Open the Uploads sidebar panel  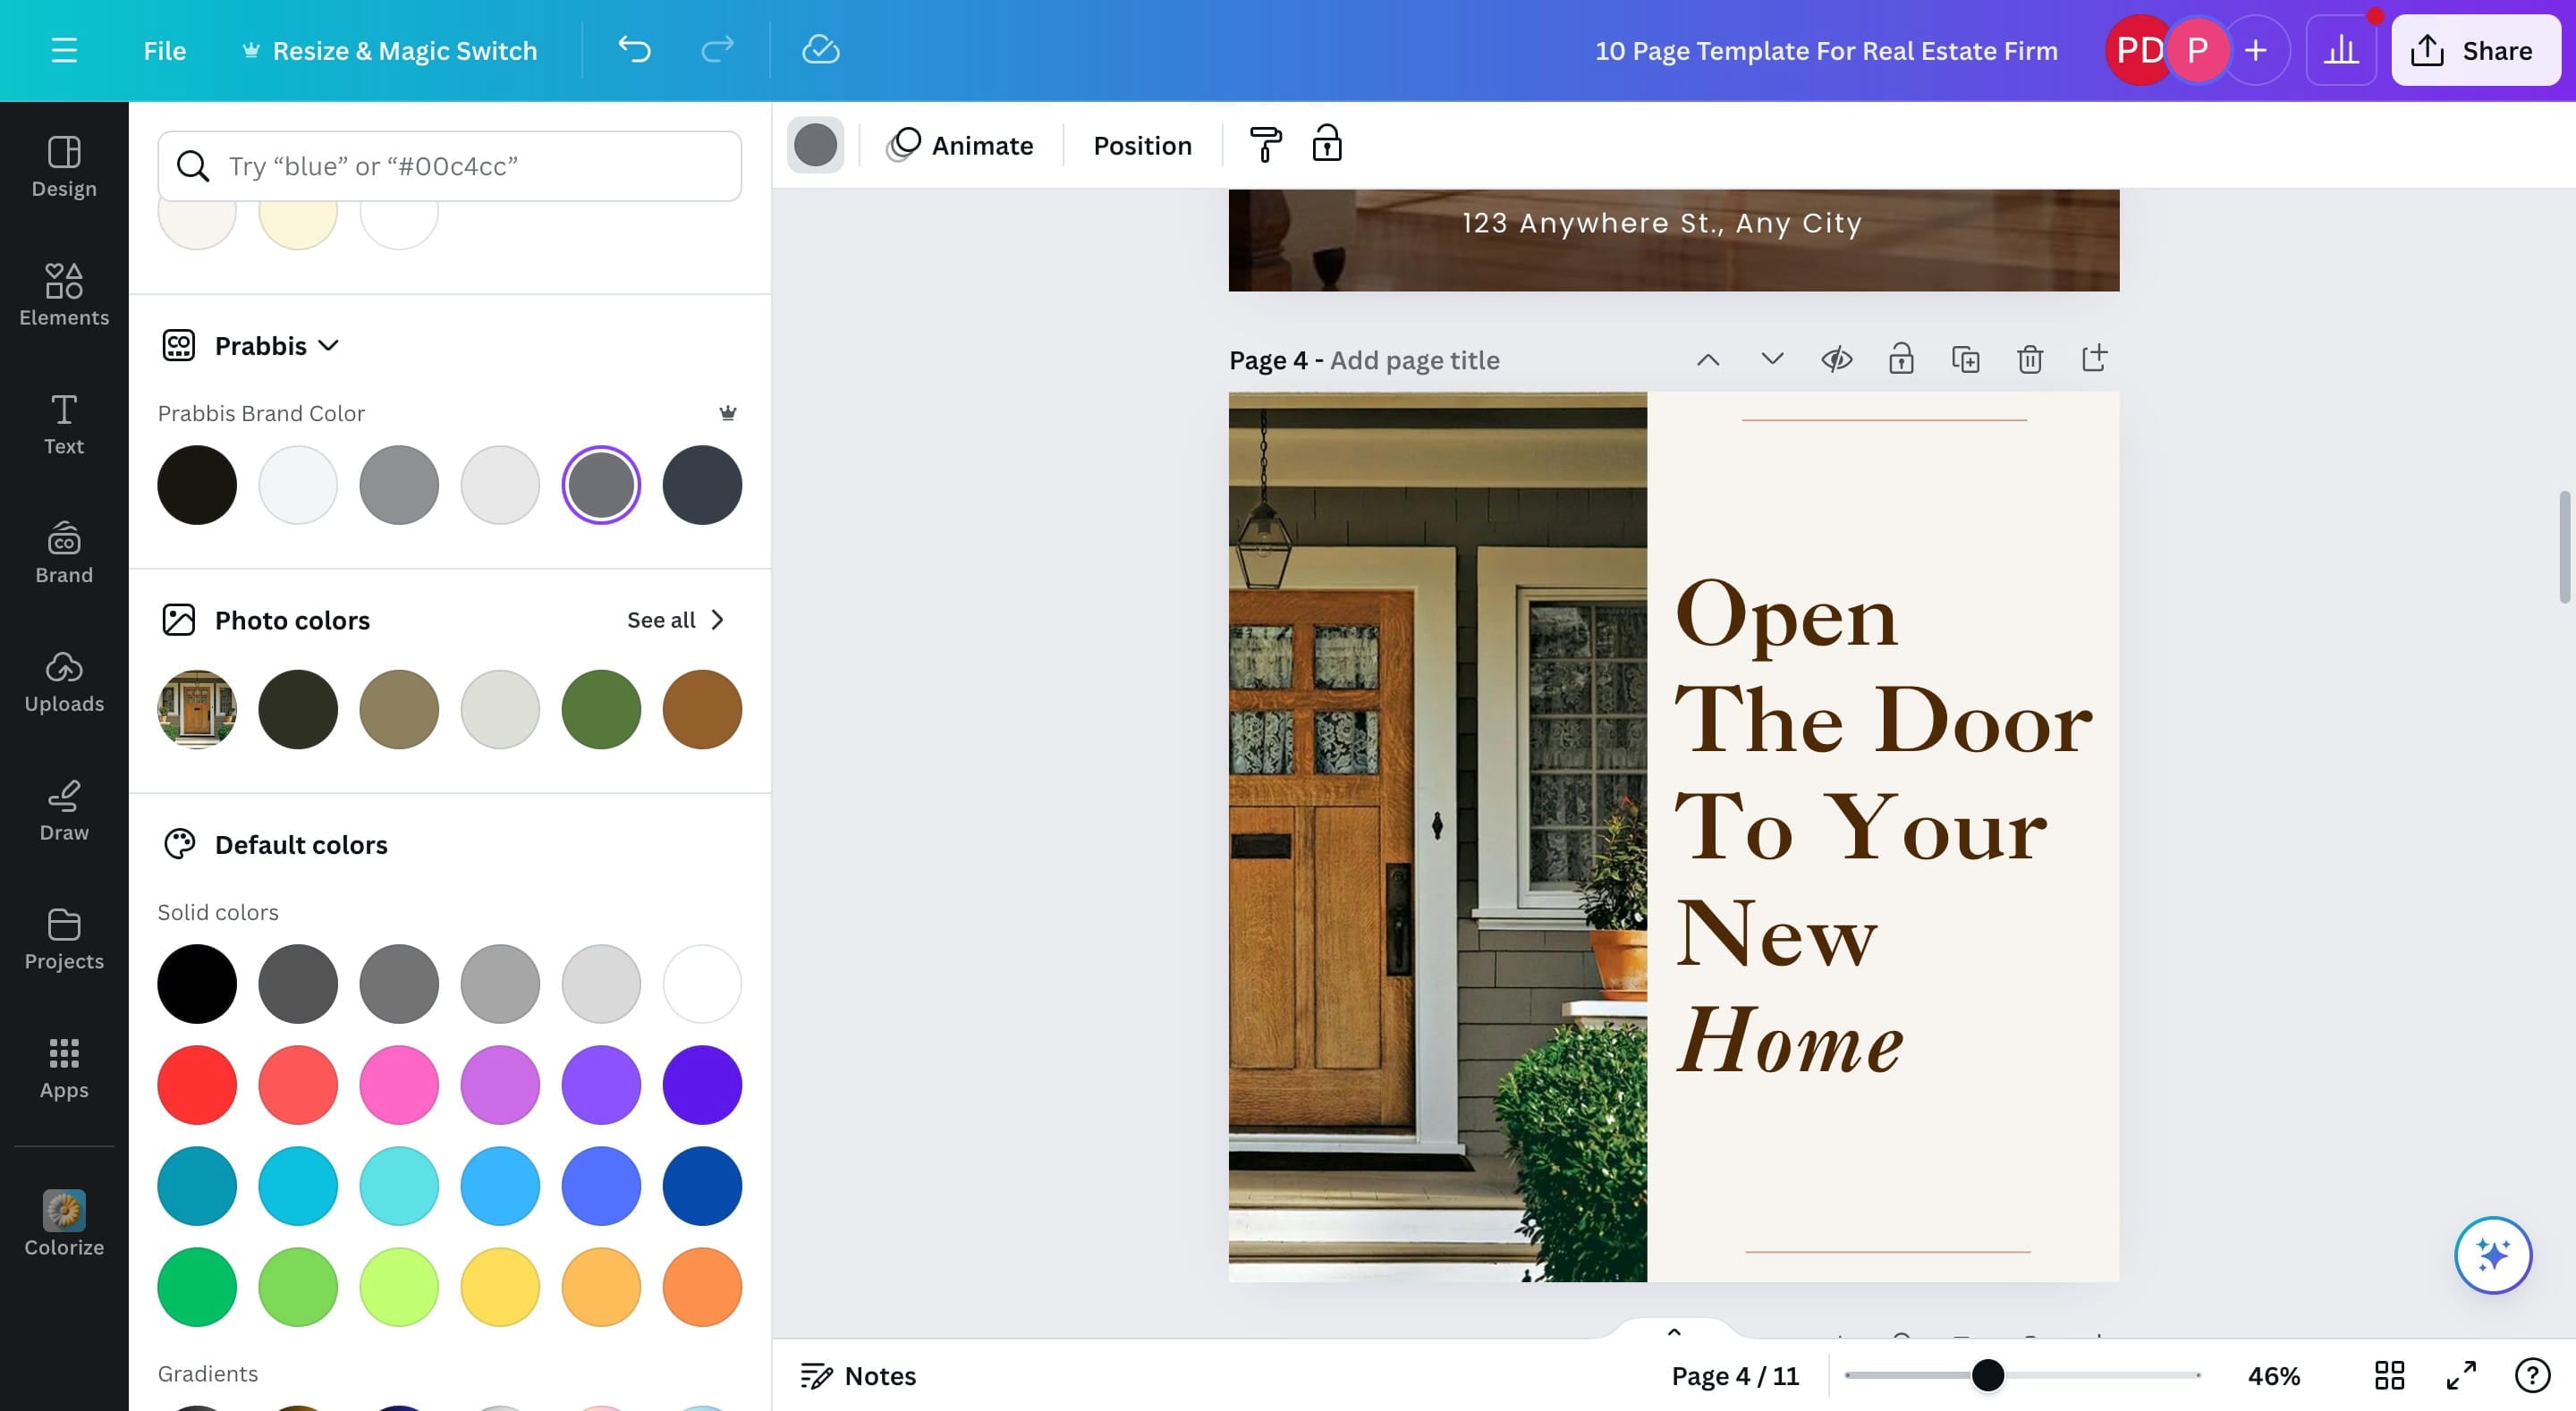pos(64,682)
